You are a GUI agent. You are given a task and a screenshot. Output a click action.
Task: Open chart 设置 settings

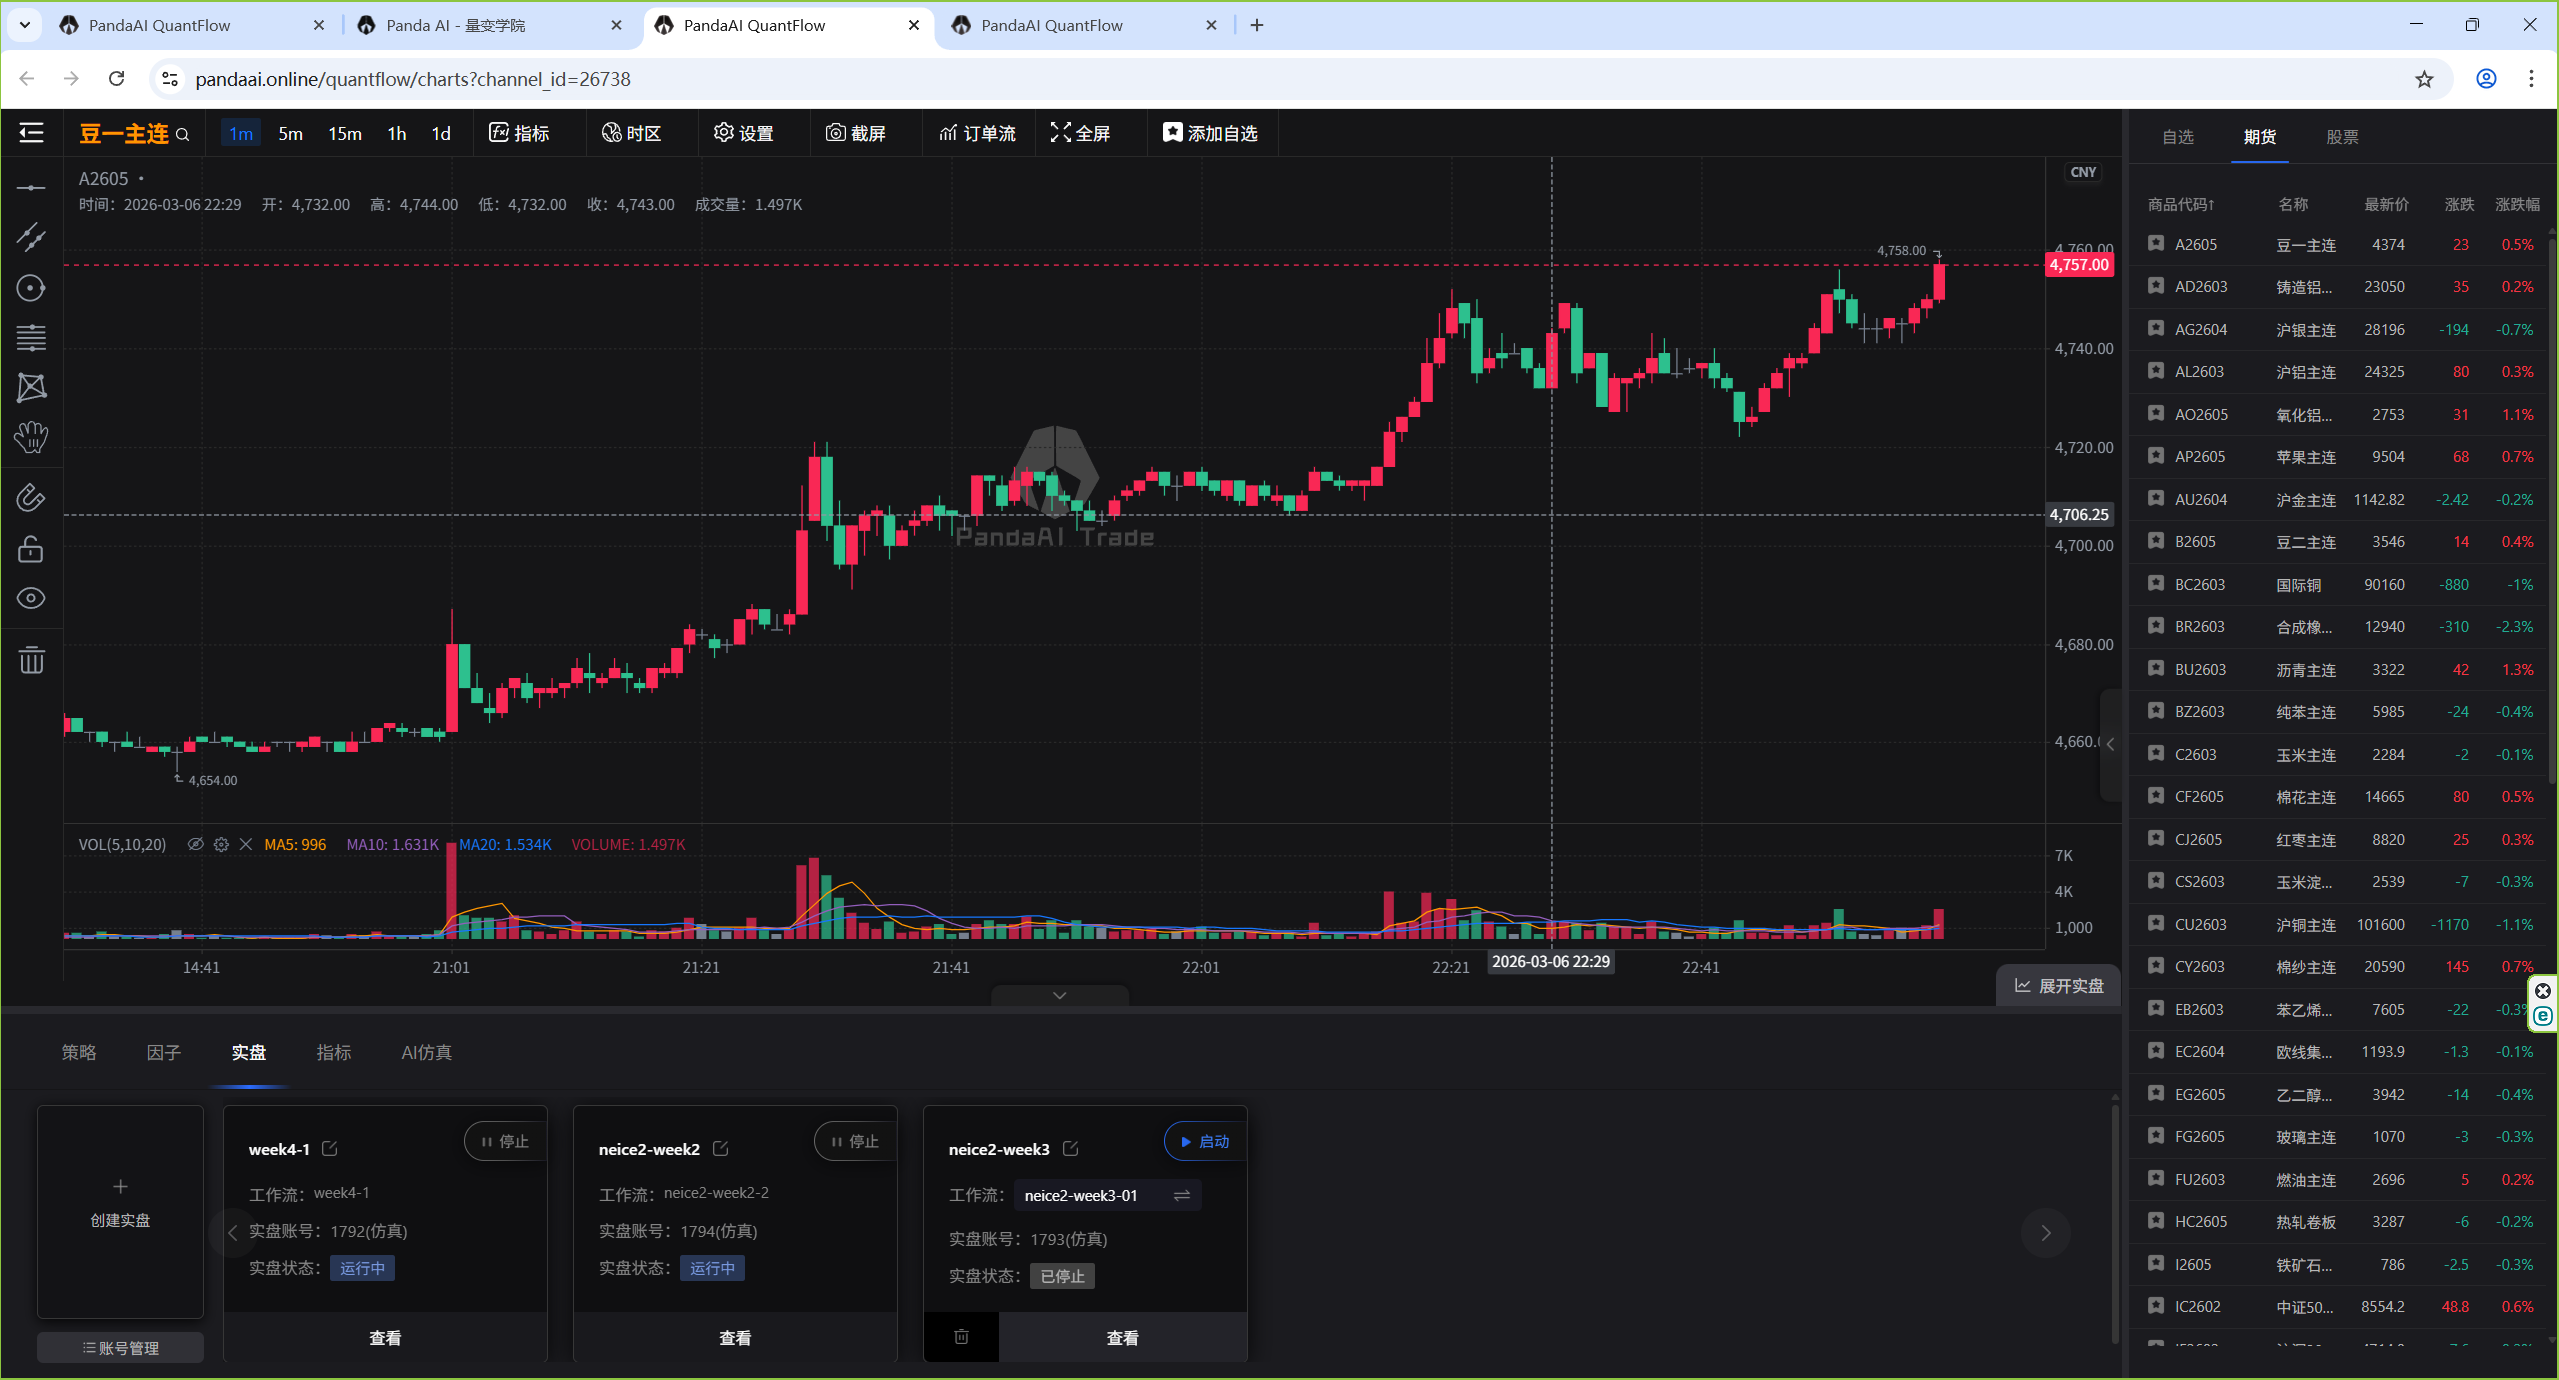[743, 133]
